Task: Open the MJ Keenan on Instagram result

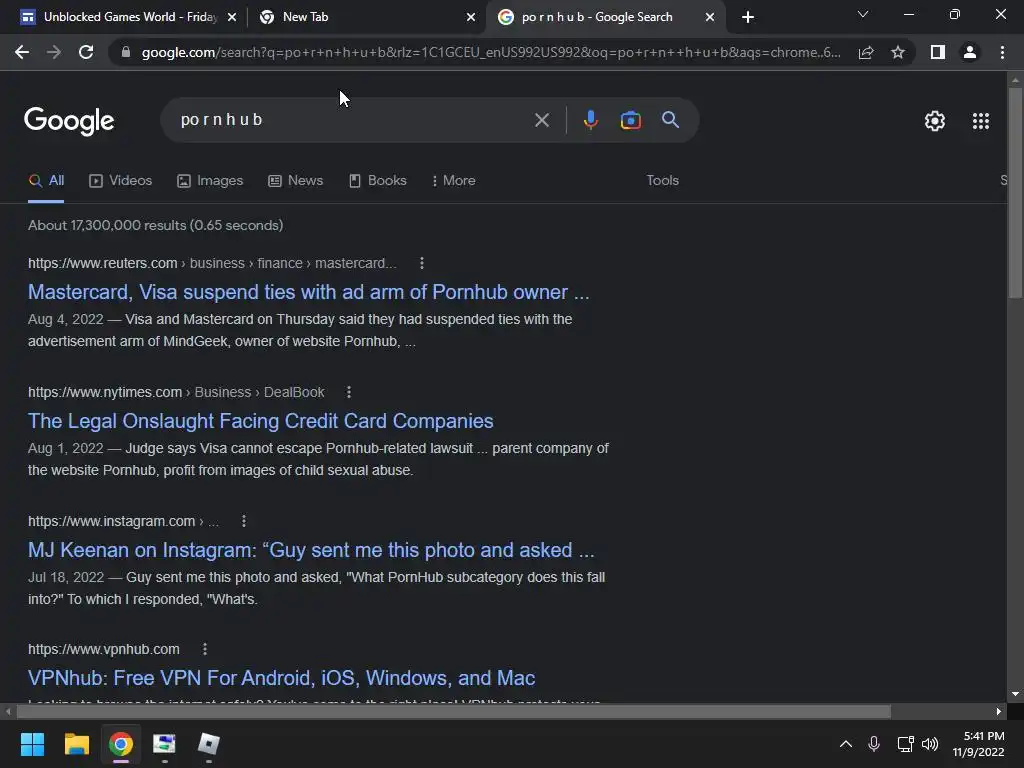Action: pos(311,550)
